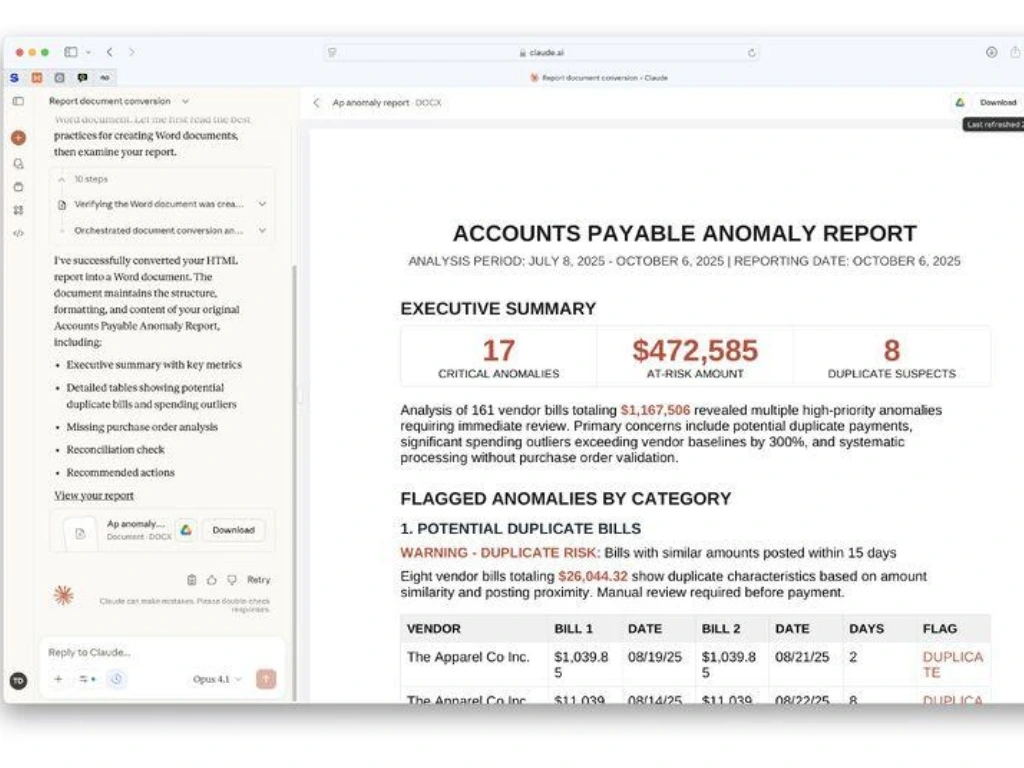Click the attach plus icon in composer
Image resolution: width=1024 pixels, height=768 pixels.
tap(59, 679)
